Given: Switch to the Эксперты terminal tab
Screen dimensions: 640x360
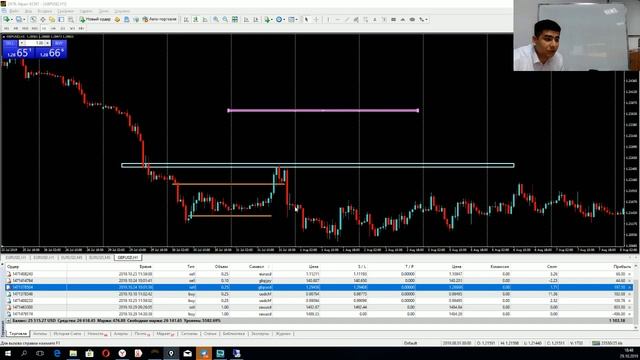Looking at the screenshot, I should [x=260, y=334].
